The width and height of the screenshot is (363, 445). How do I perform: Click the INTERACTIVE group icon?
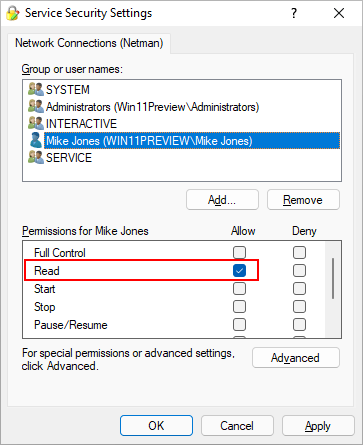pyautogui.click(x=36, y=123)
